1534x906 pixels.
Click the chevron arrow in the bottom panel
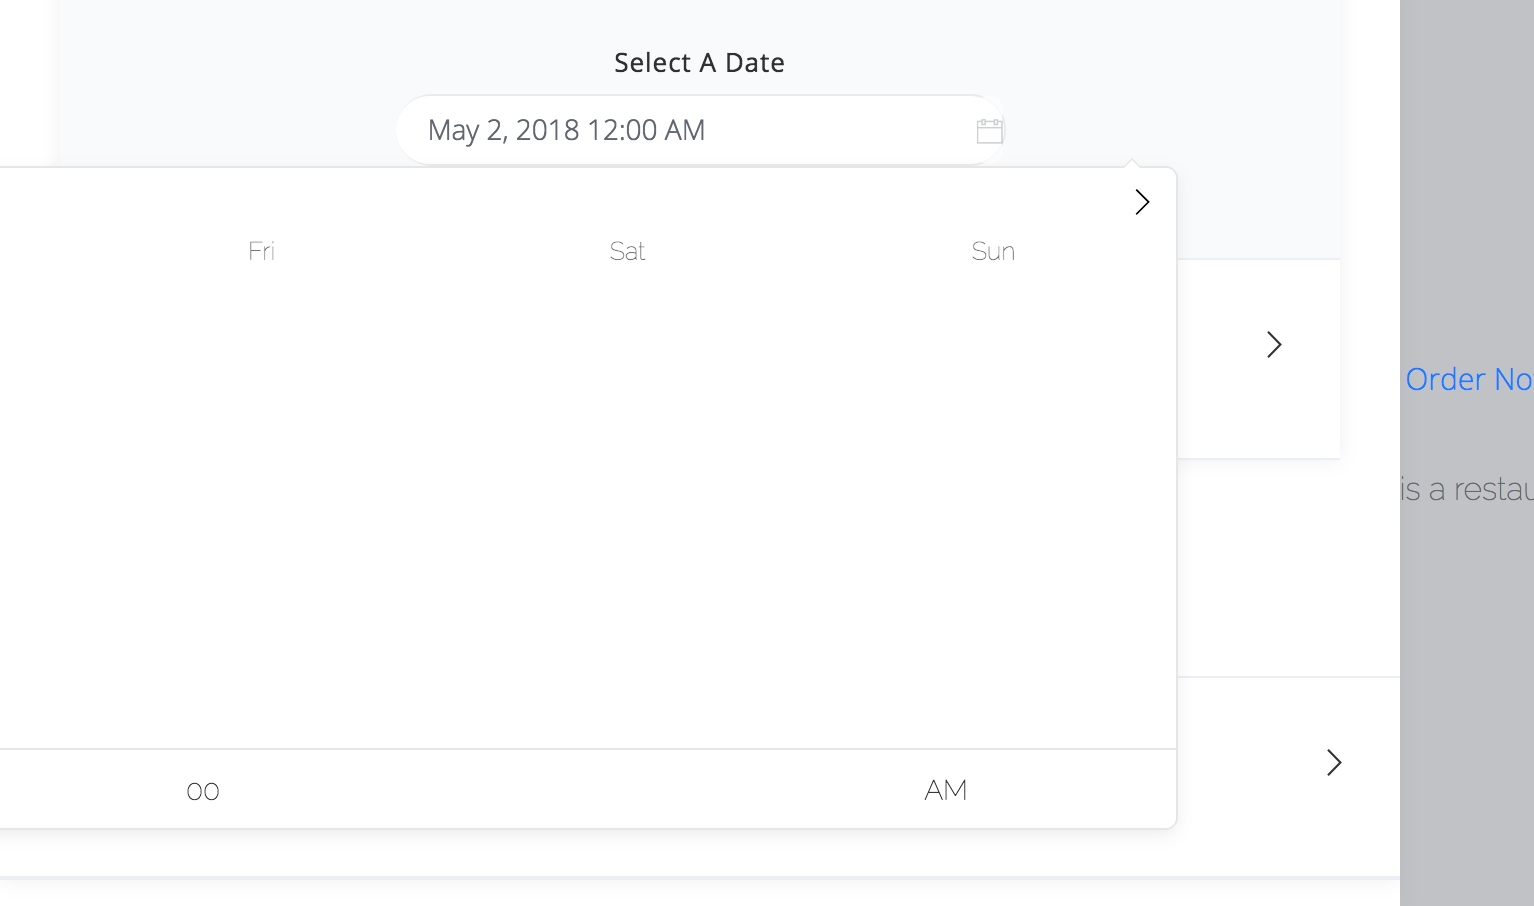click(1334, 762)
